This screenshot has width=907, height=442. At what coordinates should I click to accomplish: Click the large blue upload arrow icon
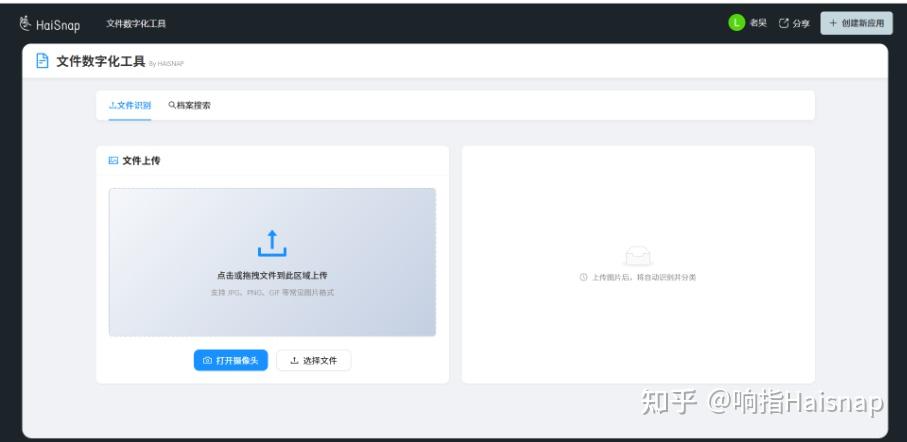click(x=272, y=244)
